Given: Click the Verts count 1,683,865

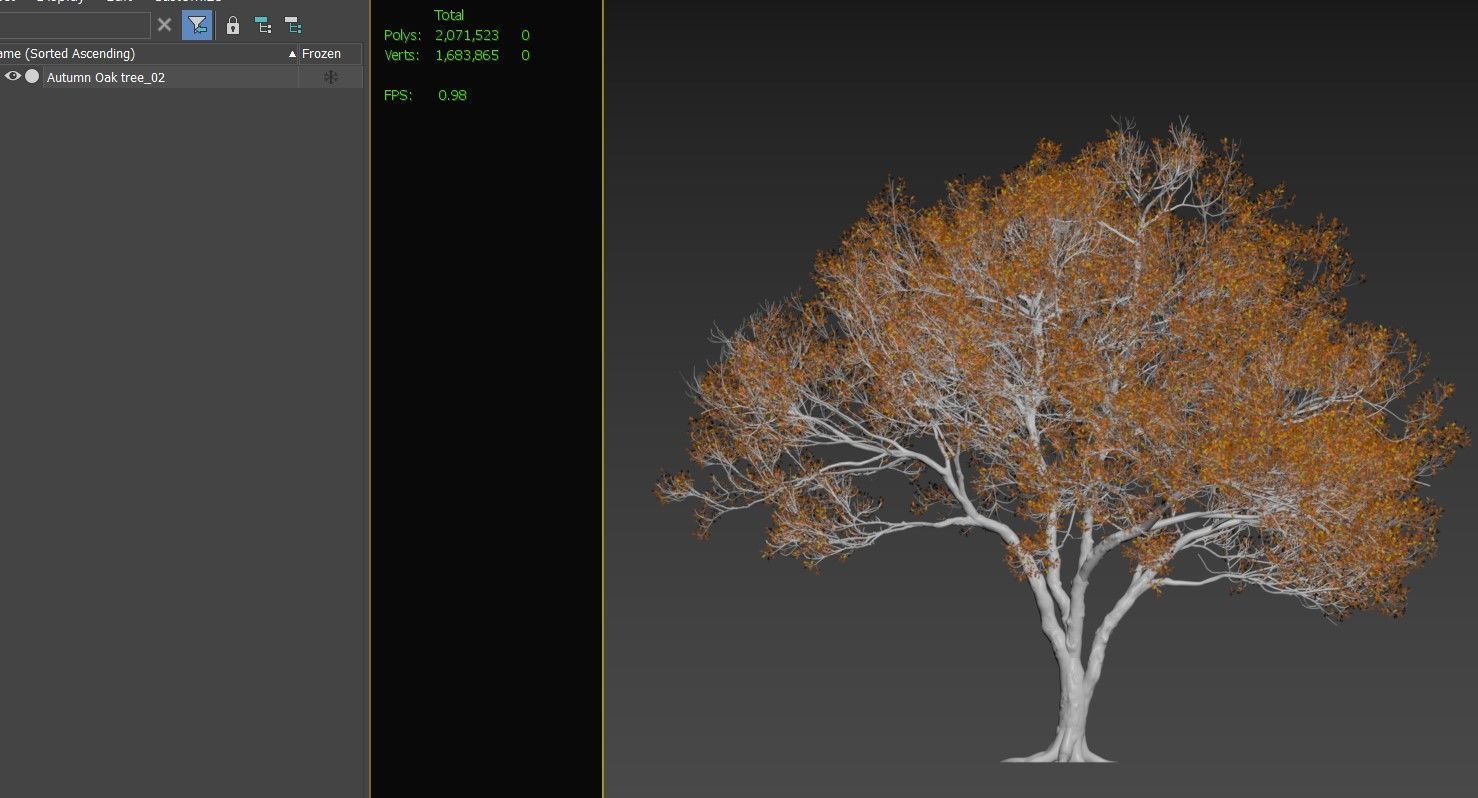Looking at the screenshot, I should pyautogui.click(x=467, y=55).
